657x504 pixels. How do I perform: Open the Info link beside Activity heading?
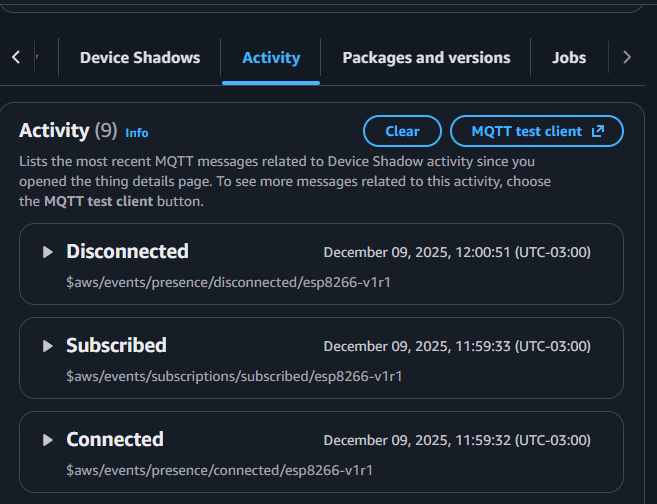(x=137, y=133)
